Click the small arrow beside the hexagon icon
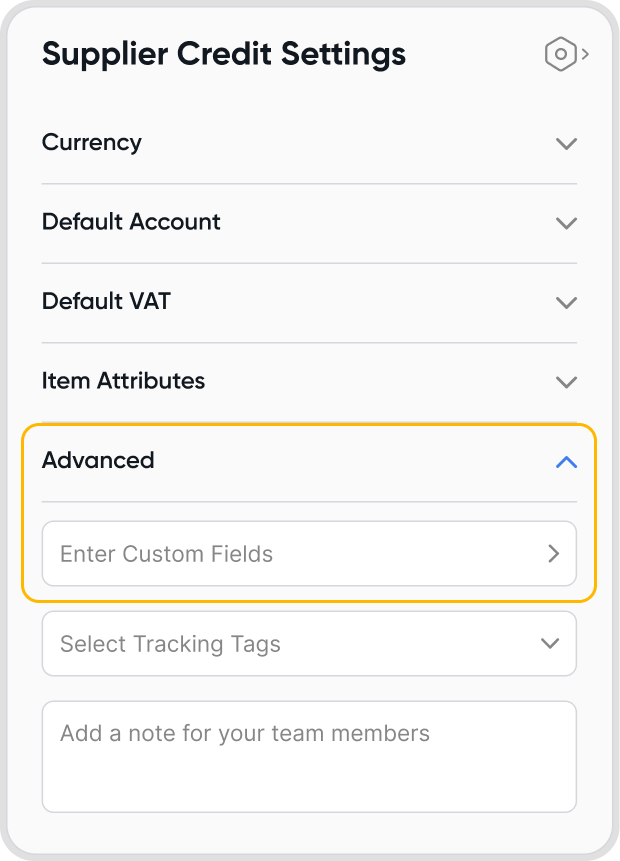The height and width of the screenshot is (861, 620). [585, 54]
